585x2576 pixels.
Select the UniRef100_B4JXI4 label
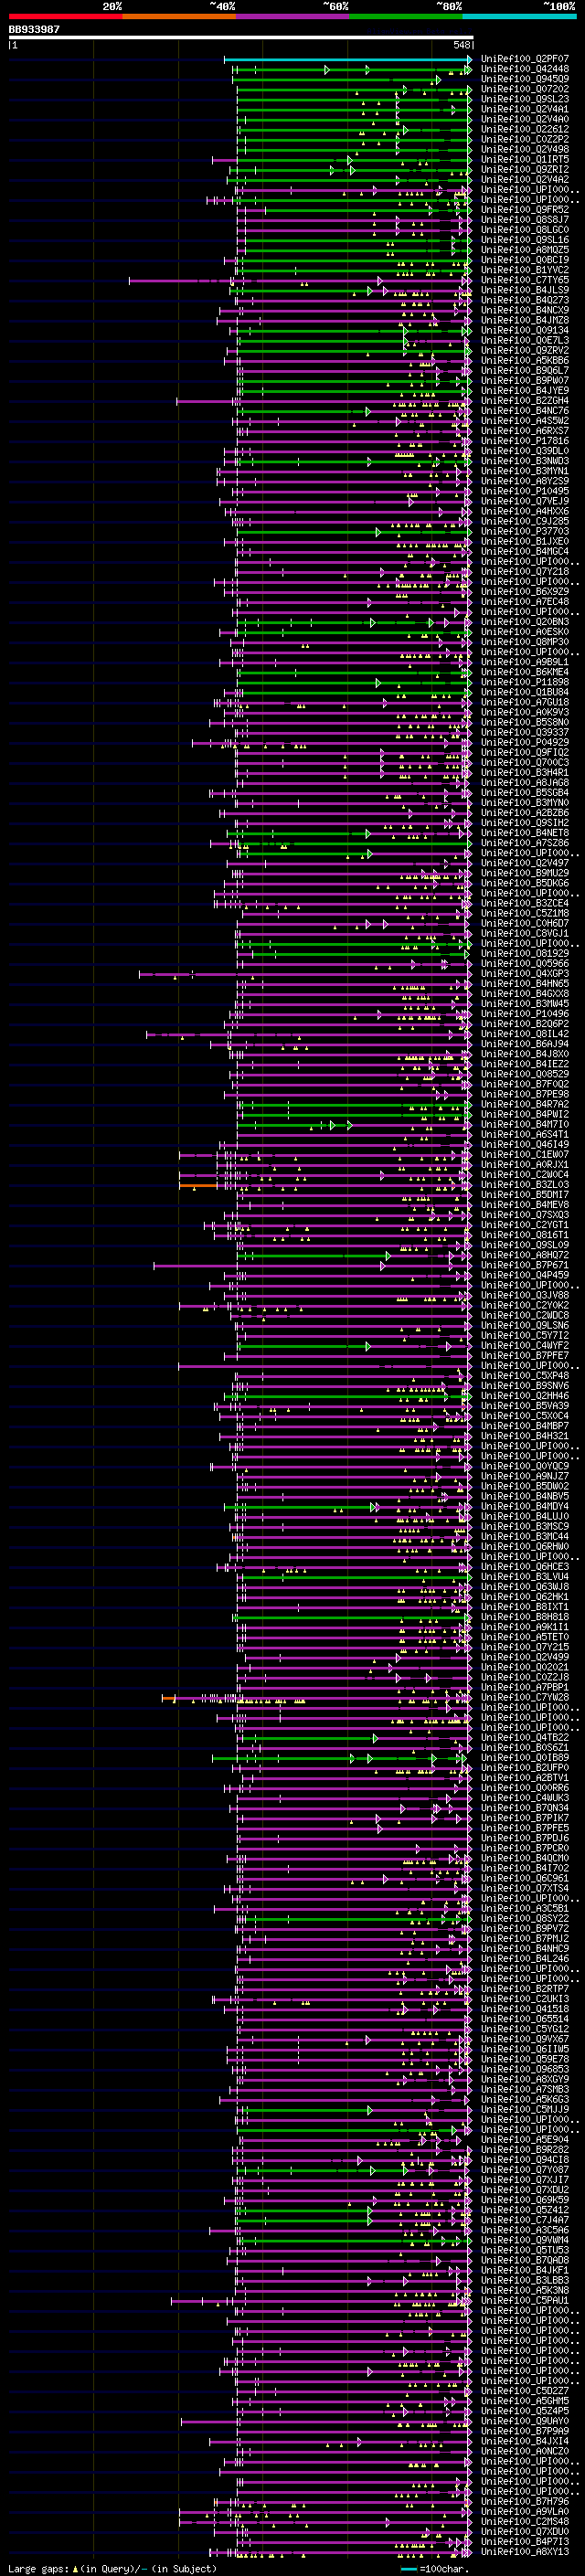(525, 2441)
